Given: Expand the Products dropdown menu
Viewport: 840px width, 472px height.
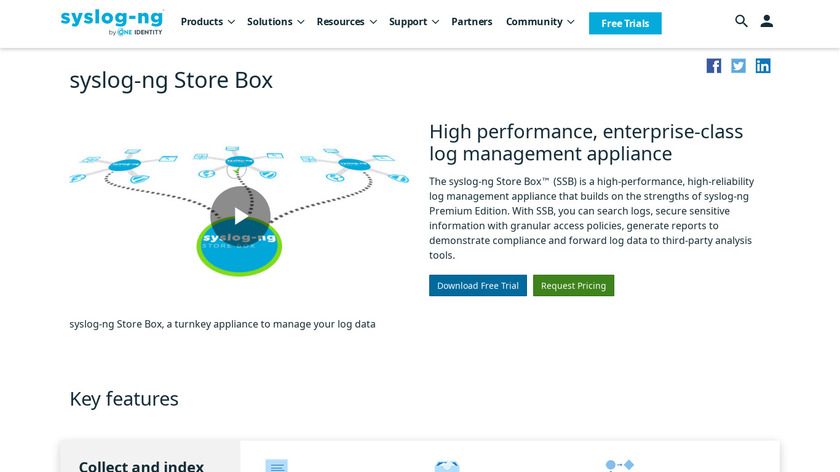Looking at the screenshot, I should click(207, 22).
